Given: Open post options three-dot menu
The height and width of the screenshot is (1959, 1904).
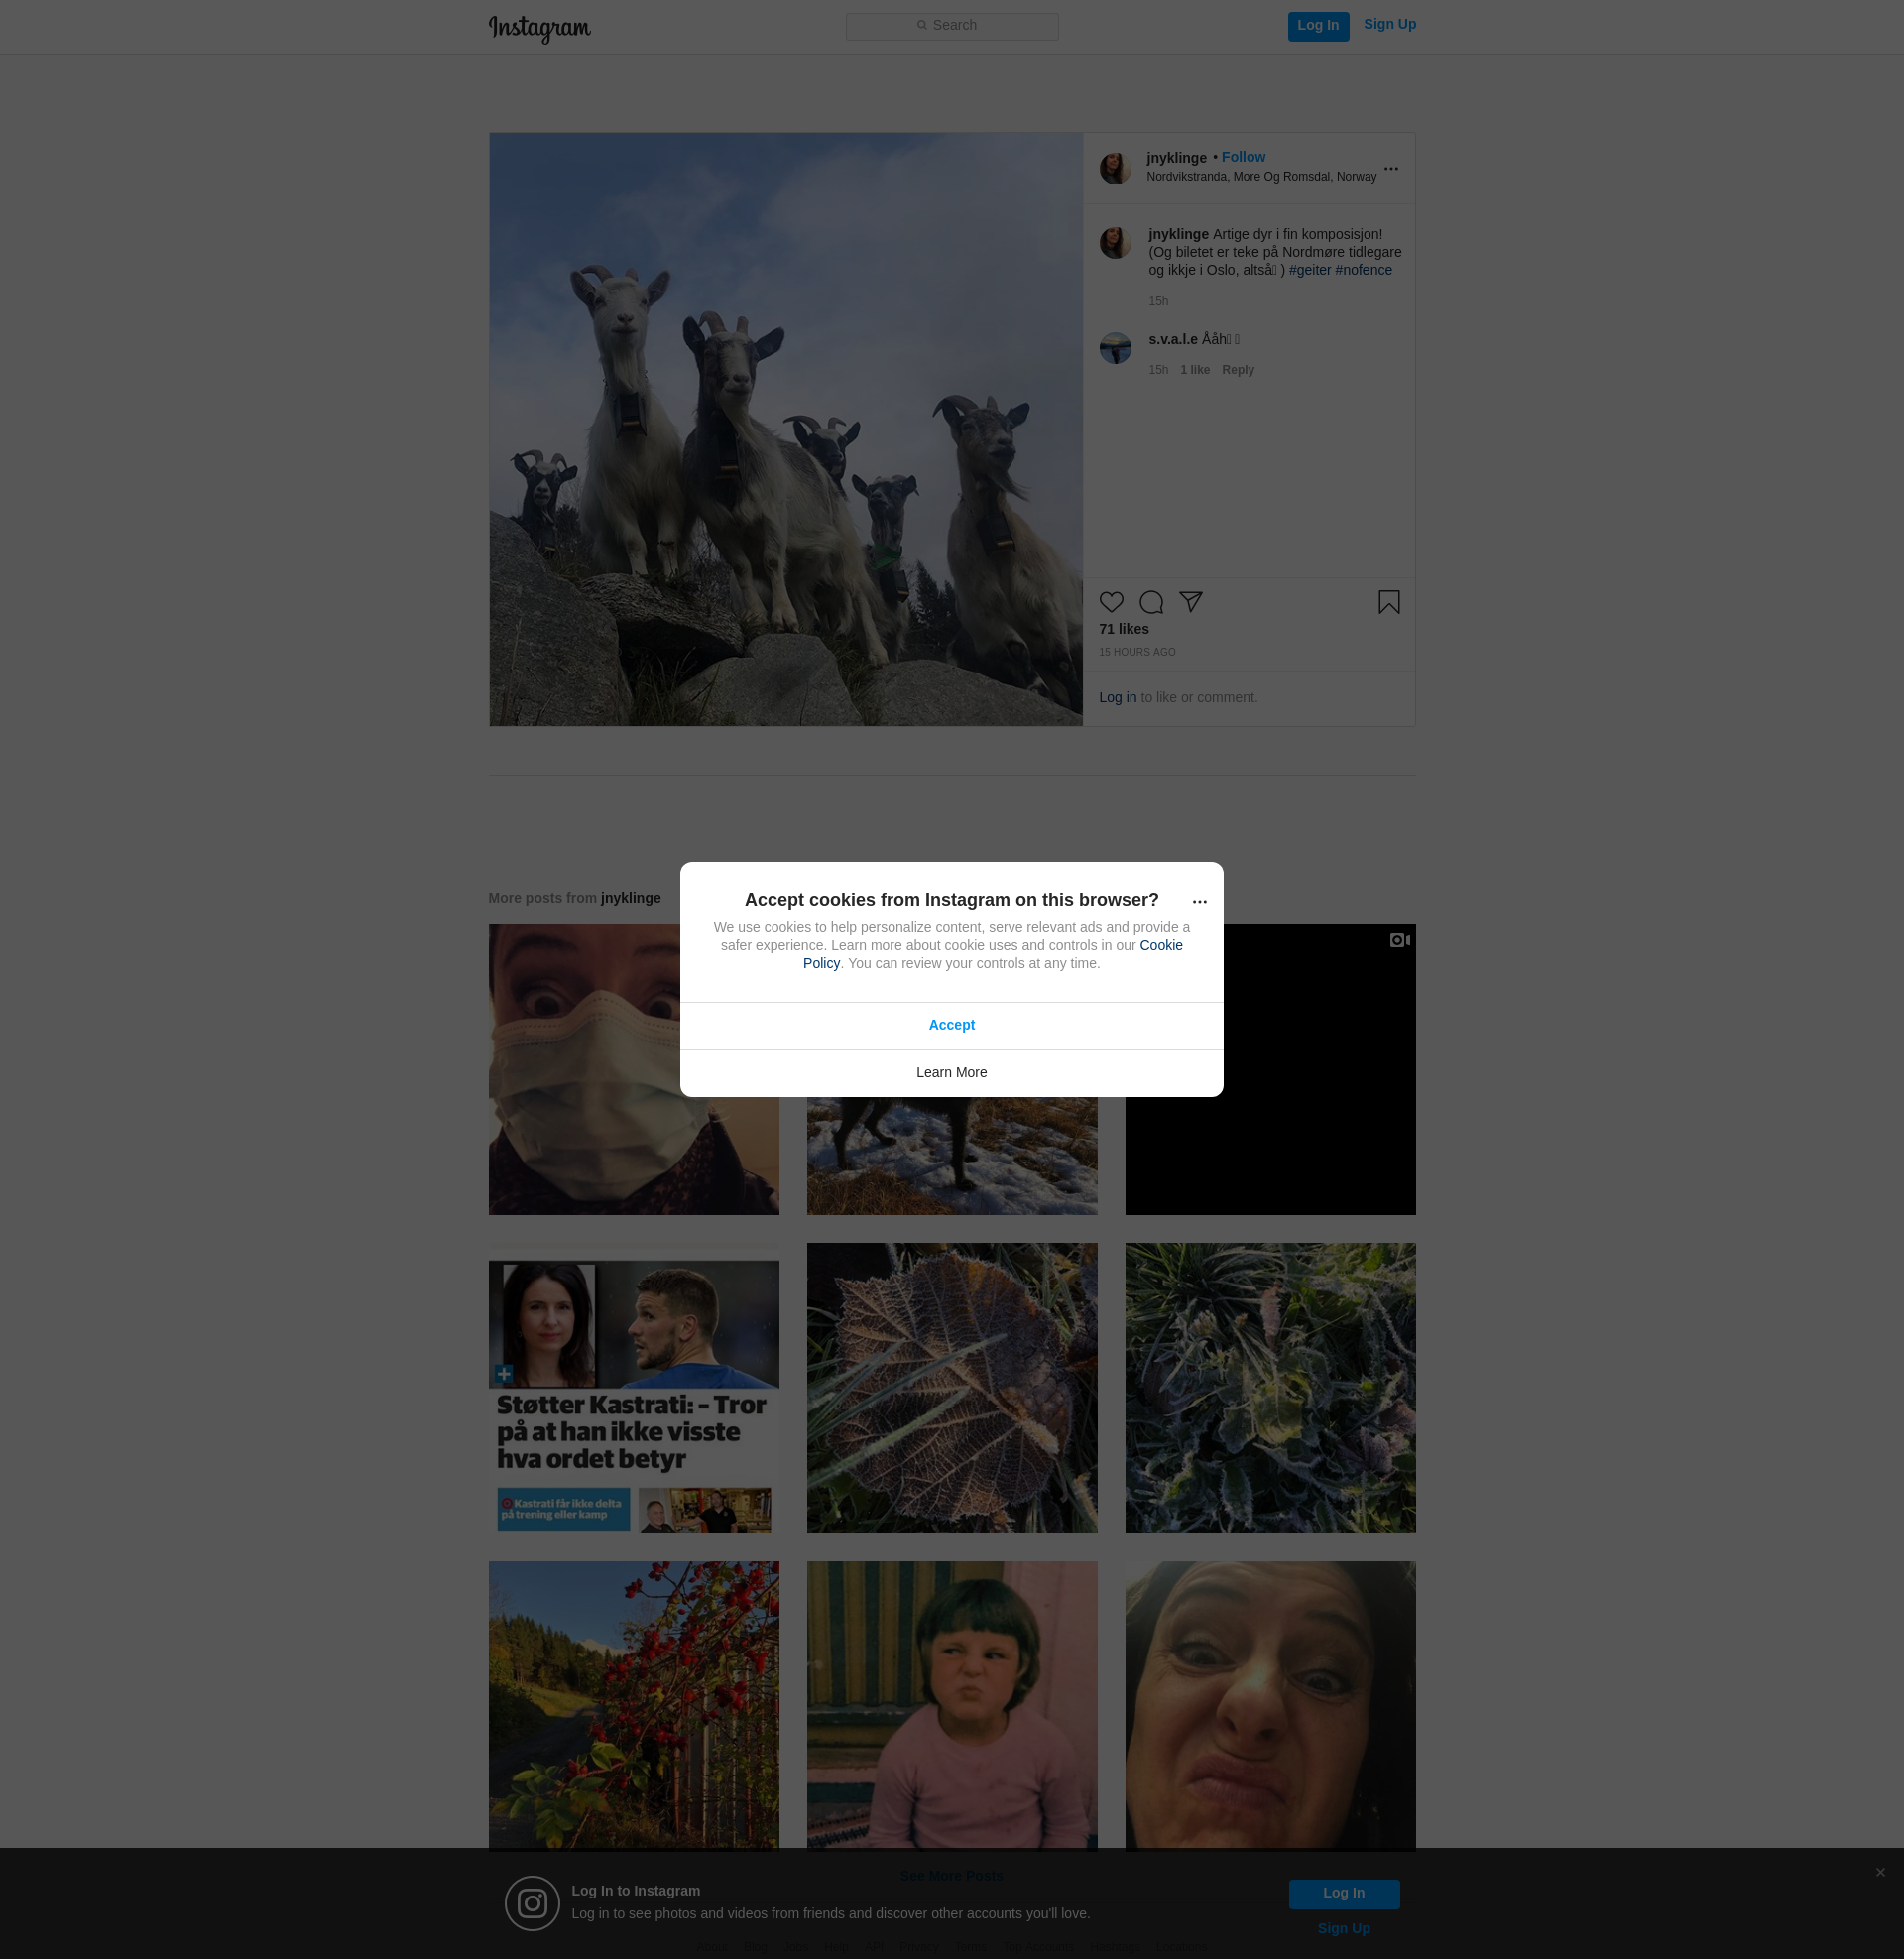Looking at the screenshot, I should (1391, 168).
